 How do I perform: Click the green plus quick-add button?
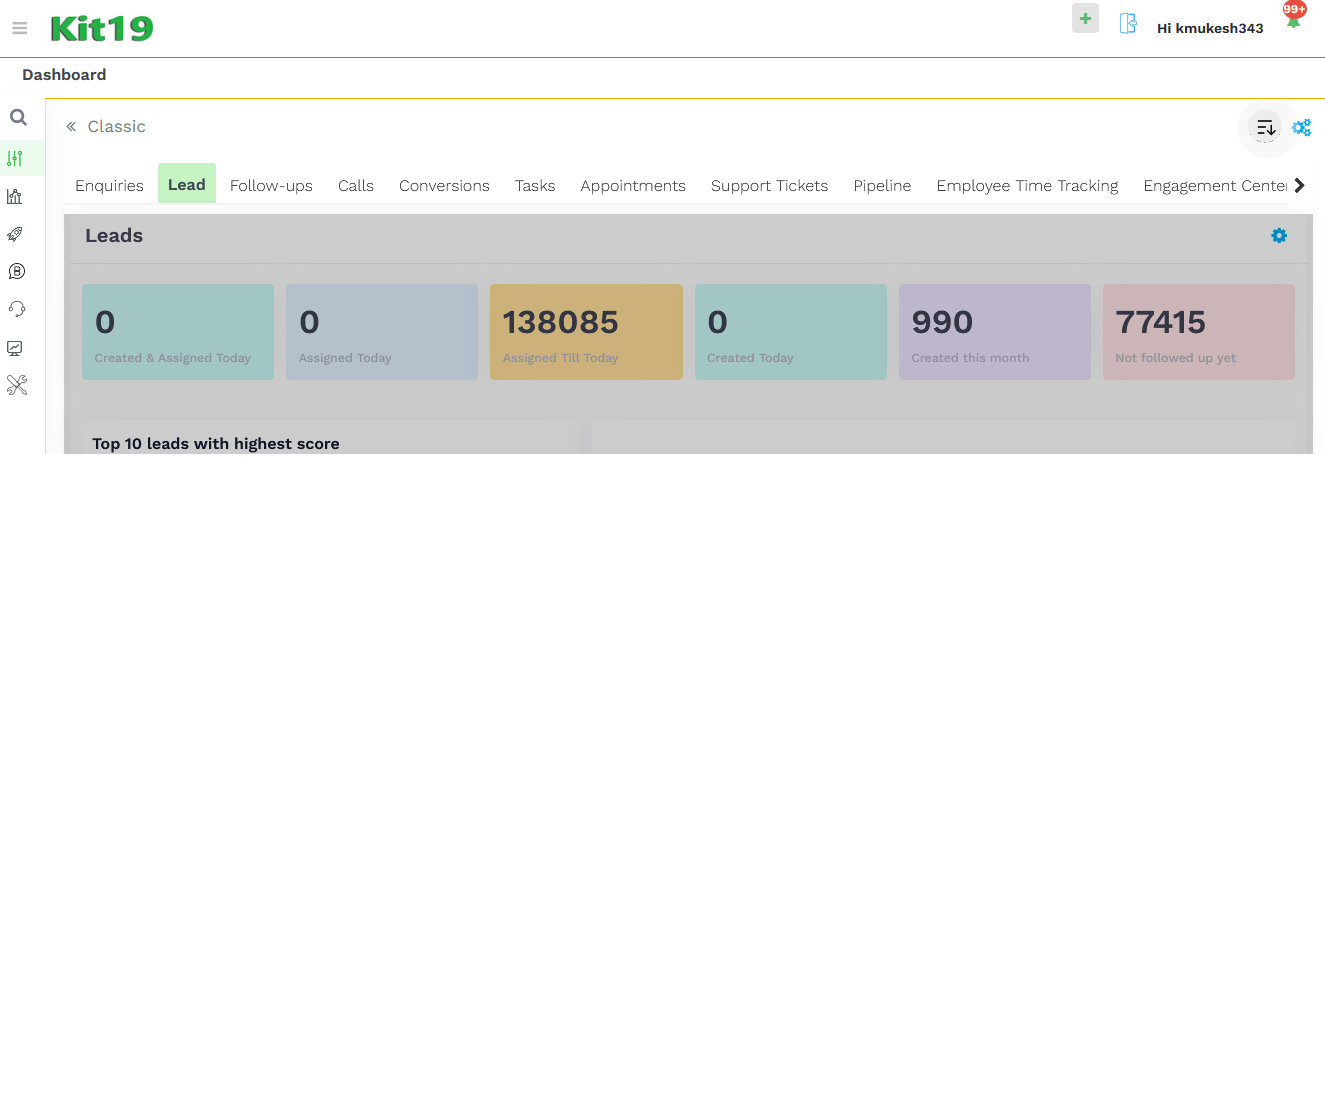[x=1085, y=18]
